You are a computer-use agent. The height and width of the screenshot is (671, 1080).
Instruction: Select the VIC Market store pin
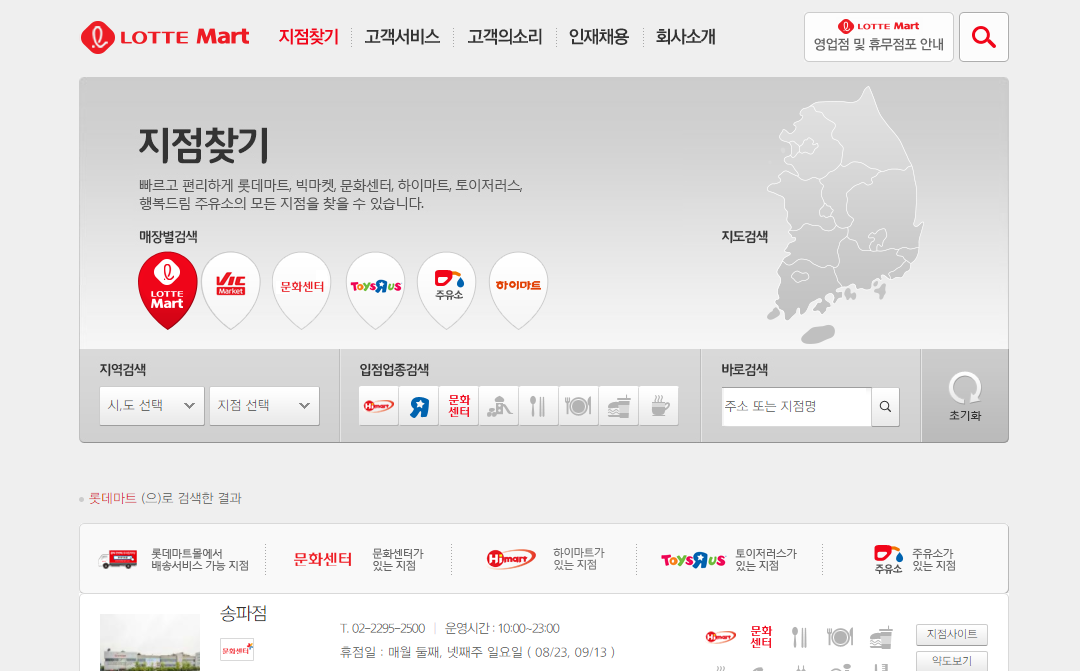230,290
